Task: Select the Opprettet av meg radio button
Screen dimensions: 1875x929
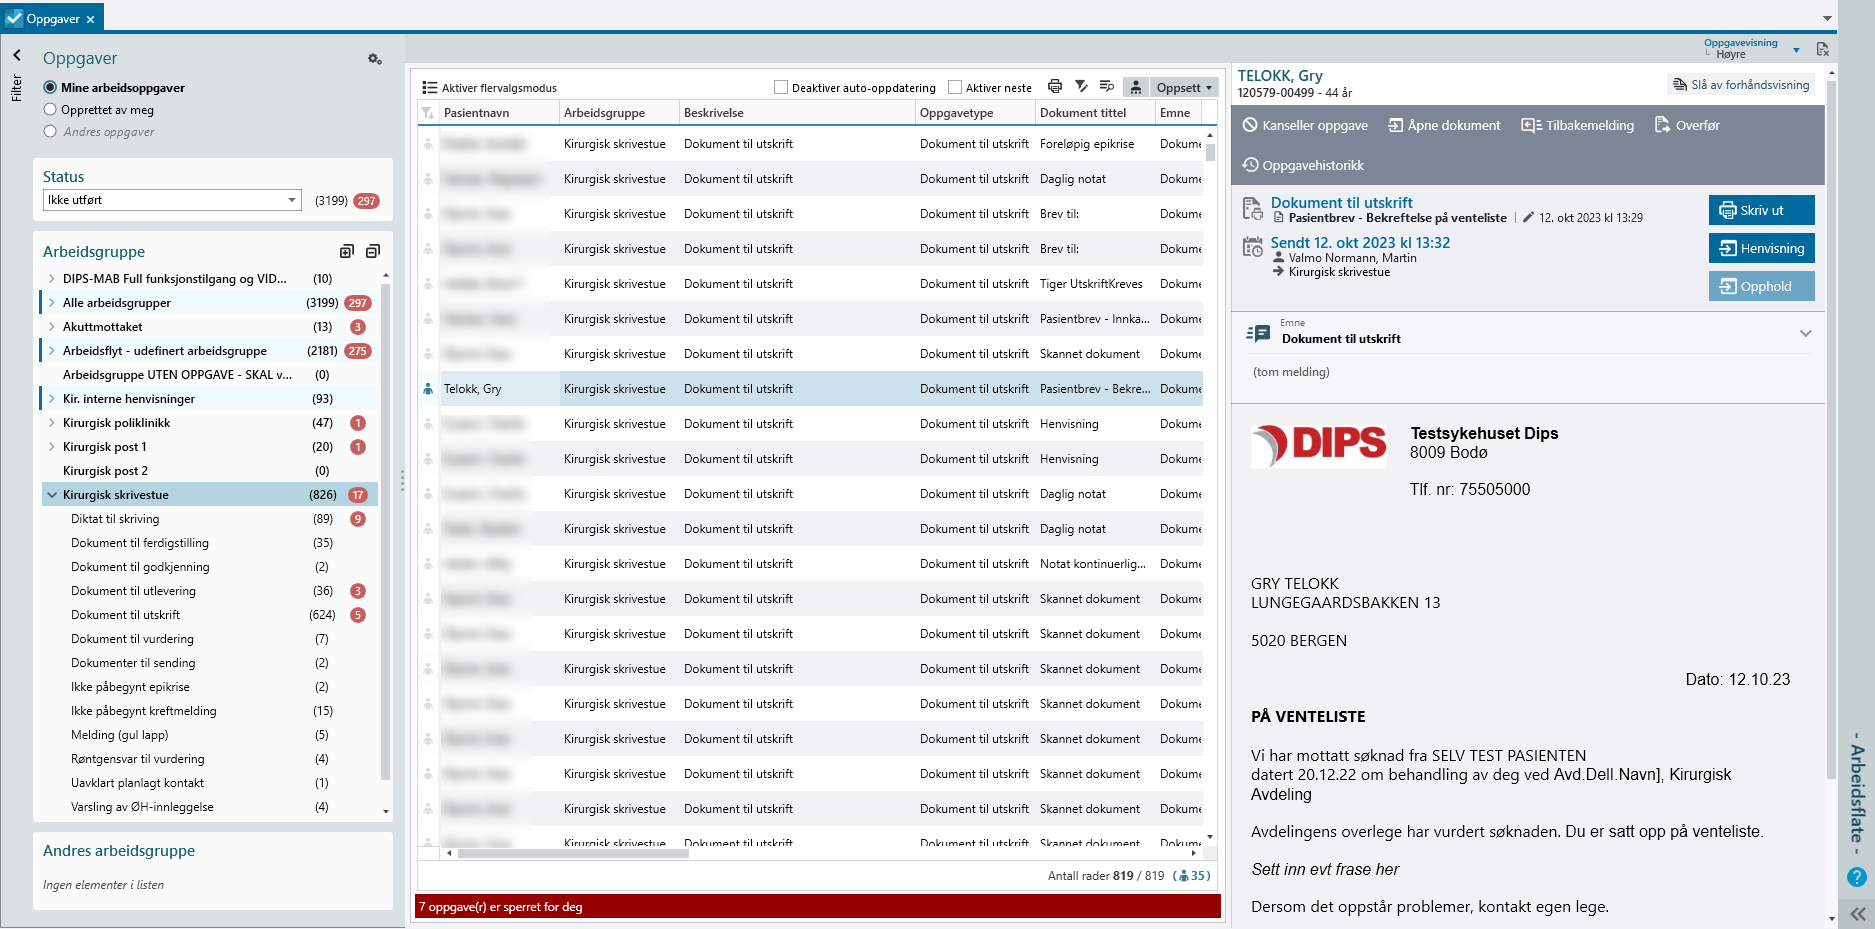Action: 50,110
